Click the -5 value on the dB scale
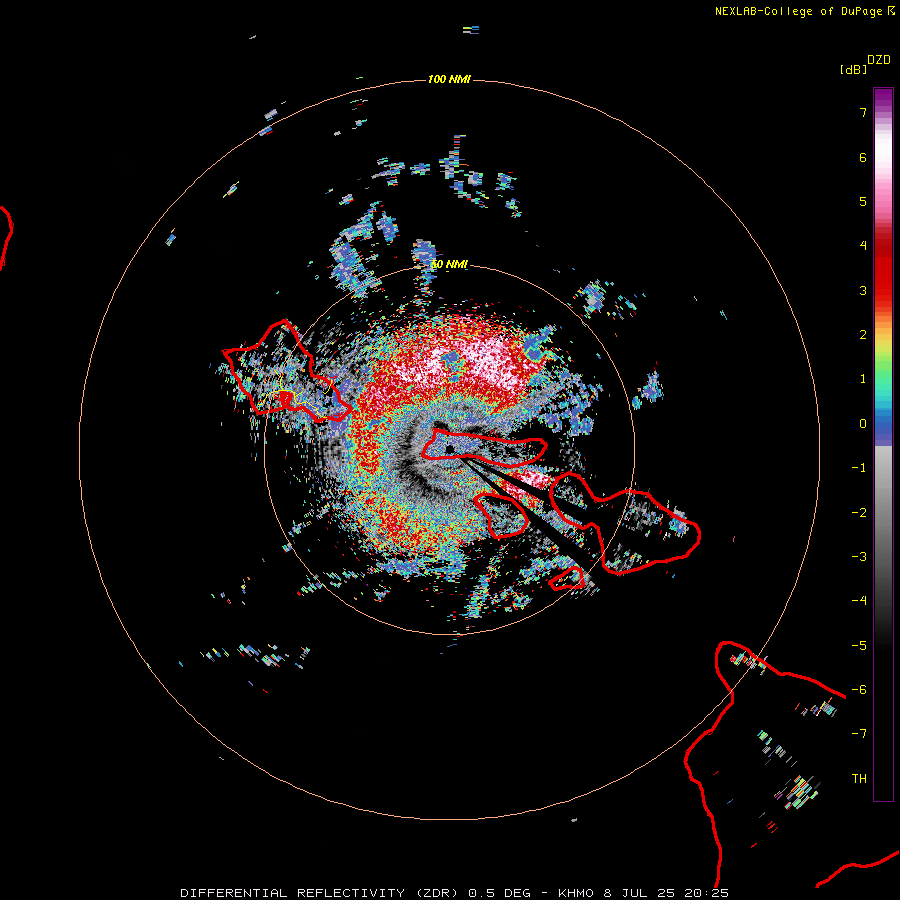This screenshot has width=900, height=900. pos(859,646)
